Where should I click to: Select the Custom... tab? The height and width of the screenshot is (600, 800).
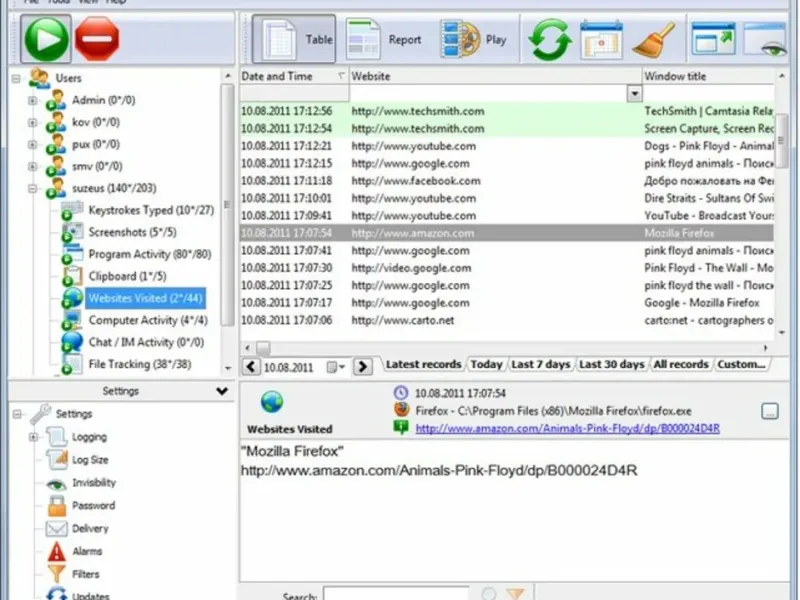tap(741, 364)
